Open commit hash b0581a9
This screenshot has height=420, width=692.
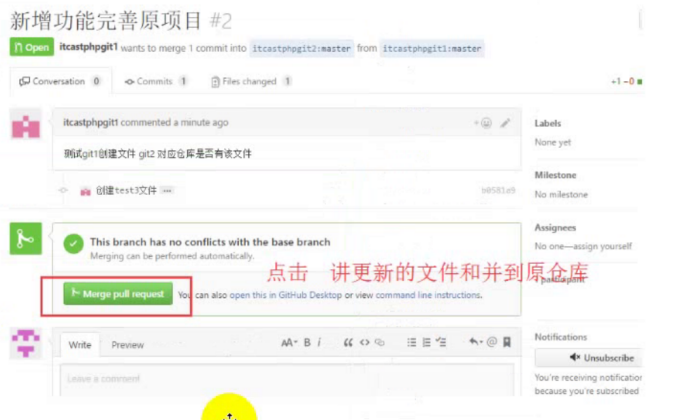498,190
